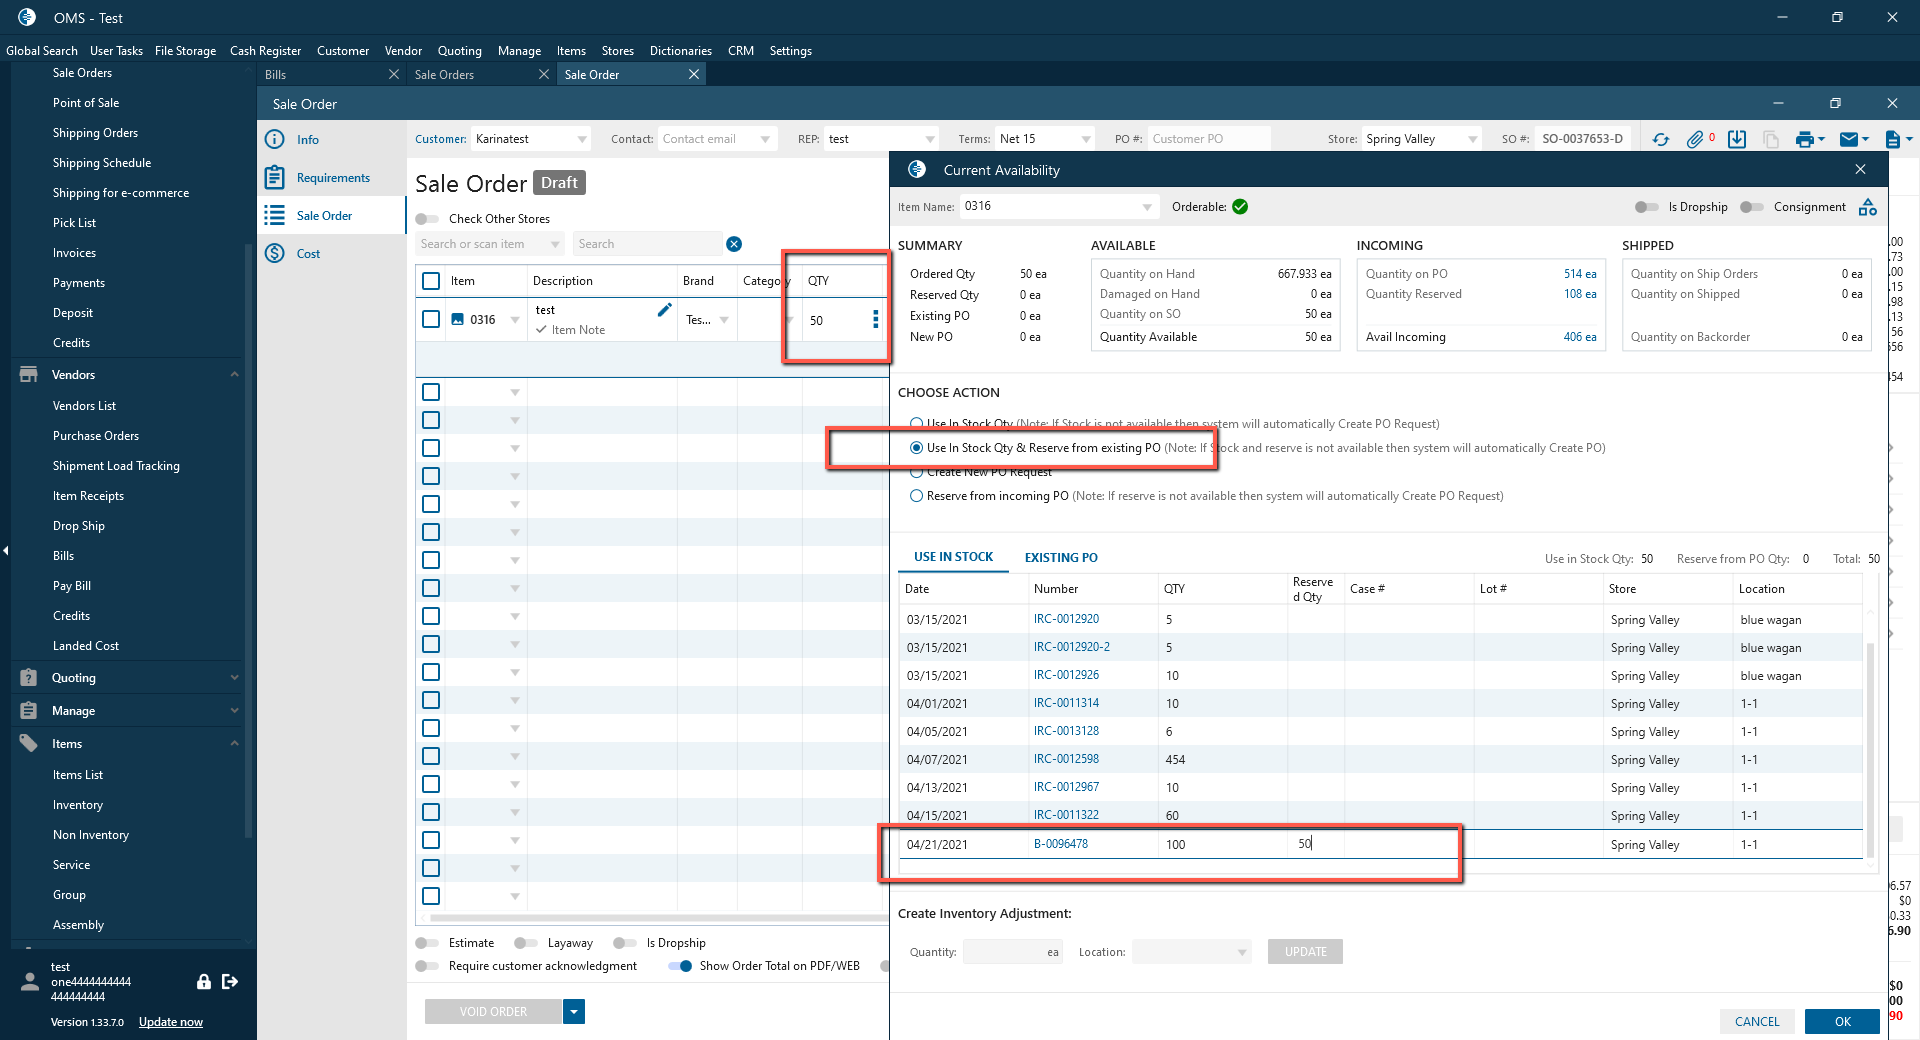Screen dimensions: 1920x1040
Task: Click the save download icon
Action: (x=1737, y=140)
